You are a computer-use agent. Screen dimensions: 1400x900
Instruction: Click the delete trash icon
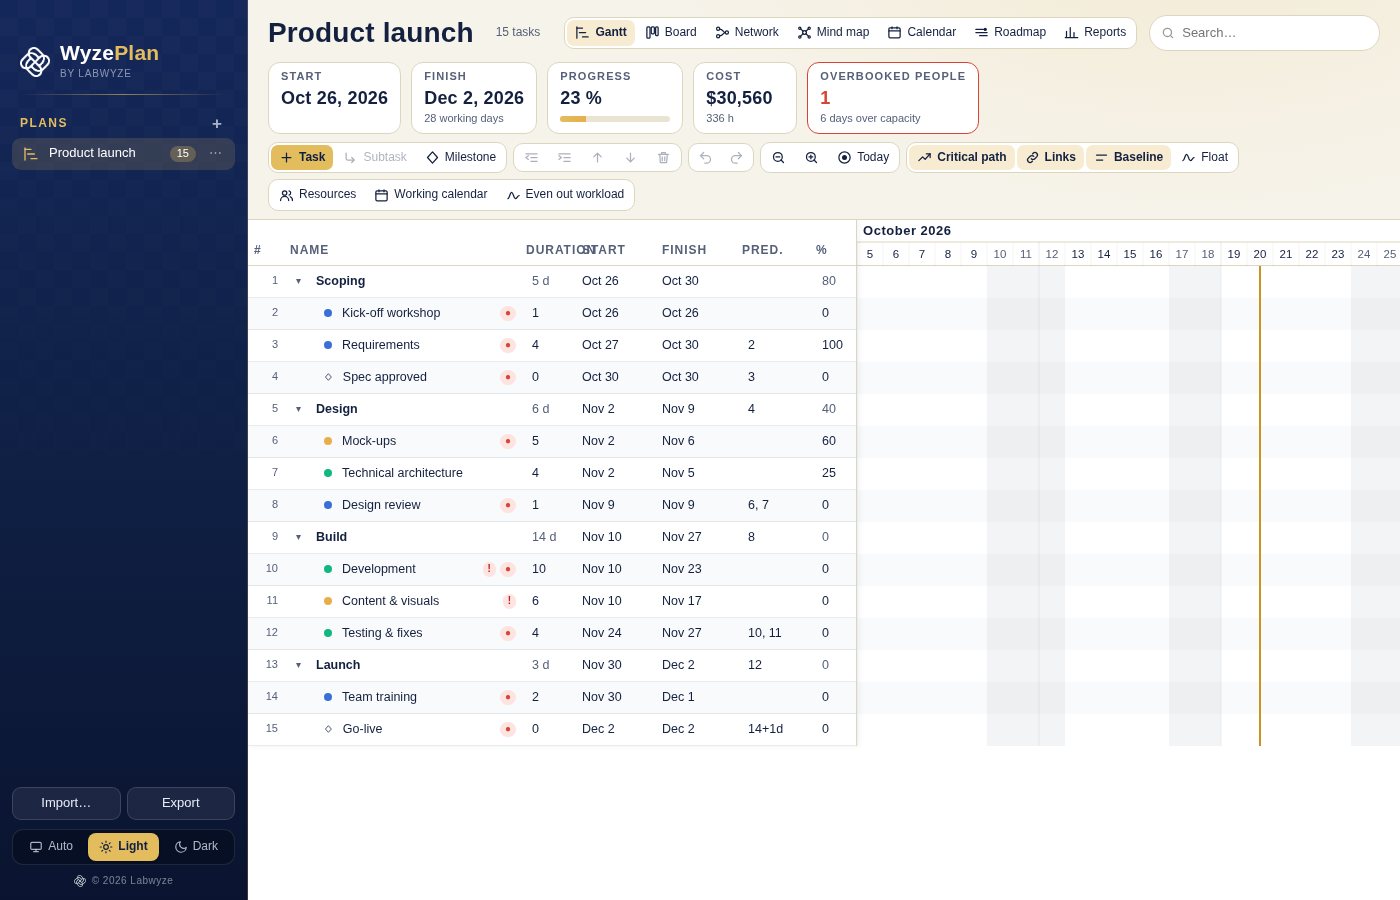coord(663,158)
